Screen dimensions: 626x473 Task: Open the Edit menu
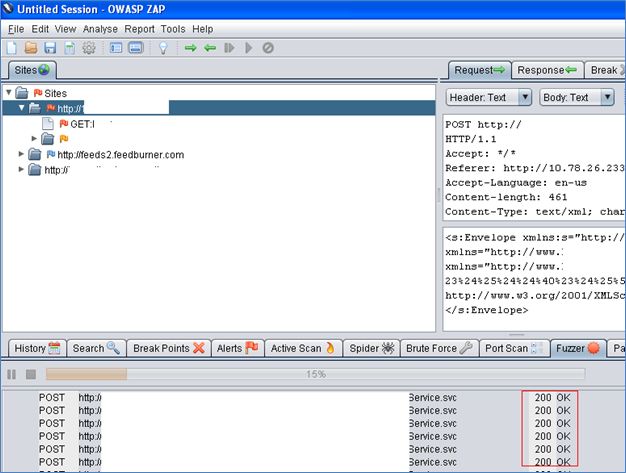point(40,29)
